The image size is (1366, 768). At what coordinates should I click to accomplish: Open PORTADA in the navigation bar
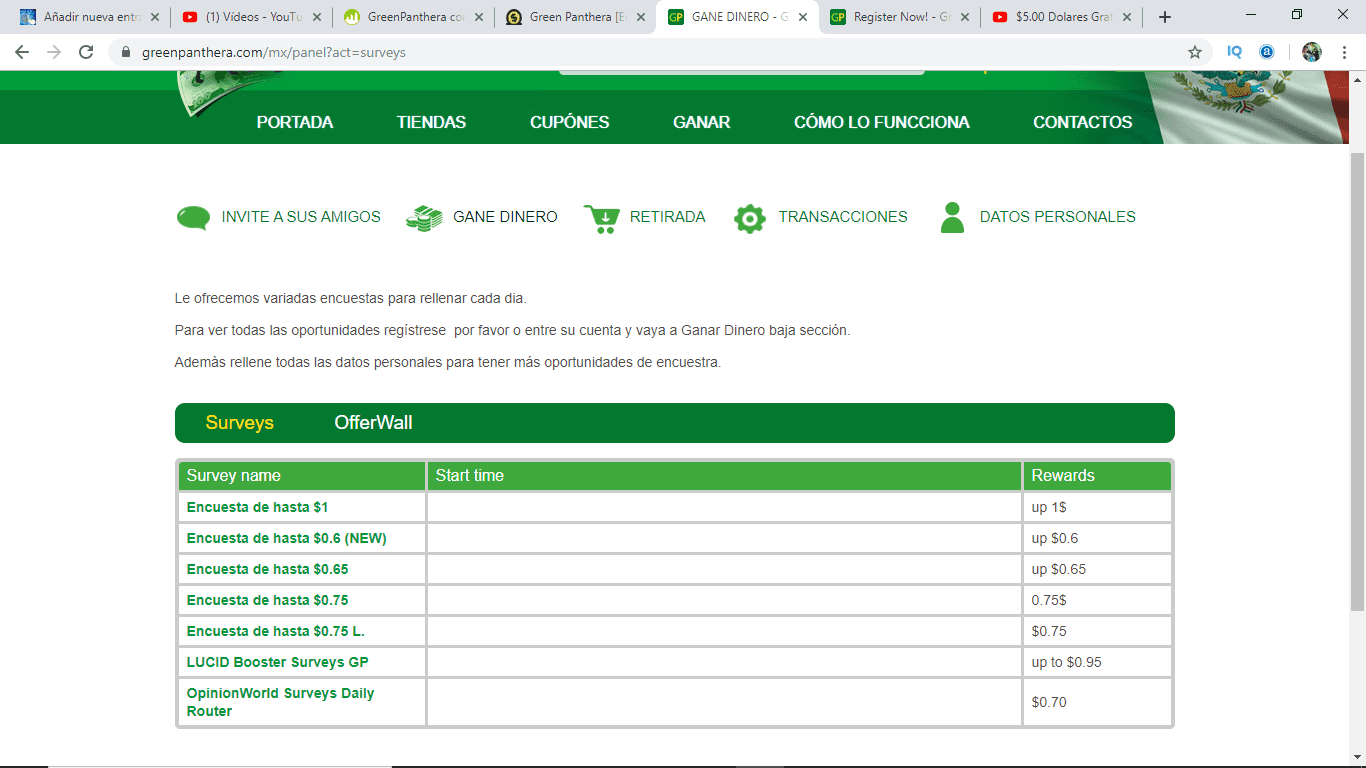(x=295, y=122)
